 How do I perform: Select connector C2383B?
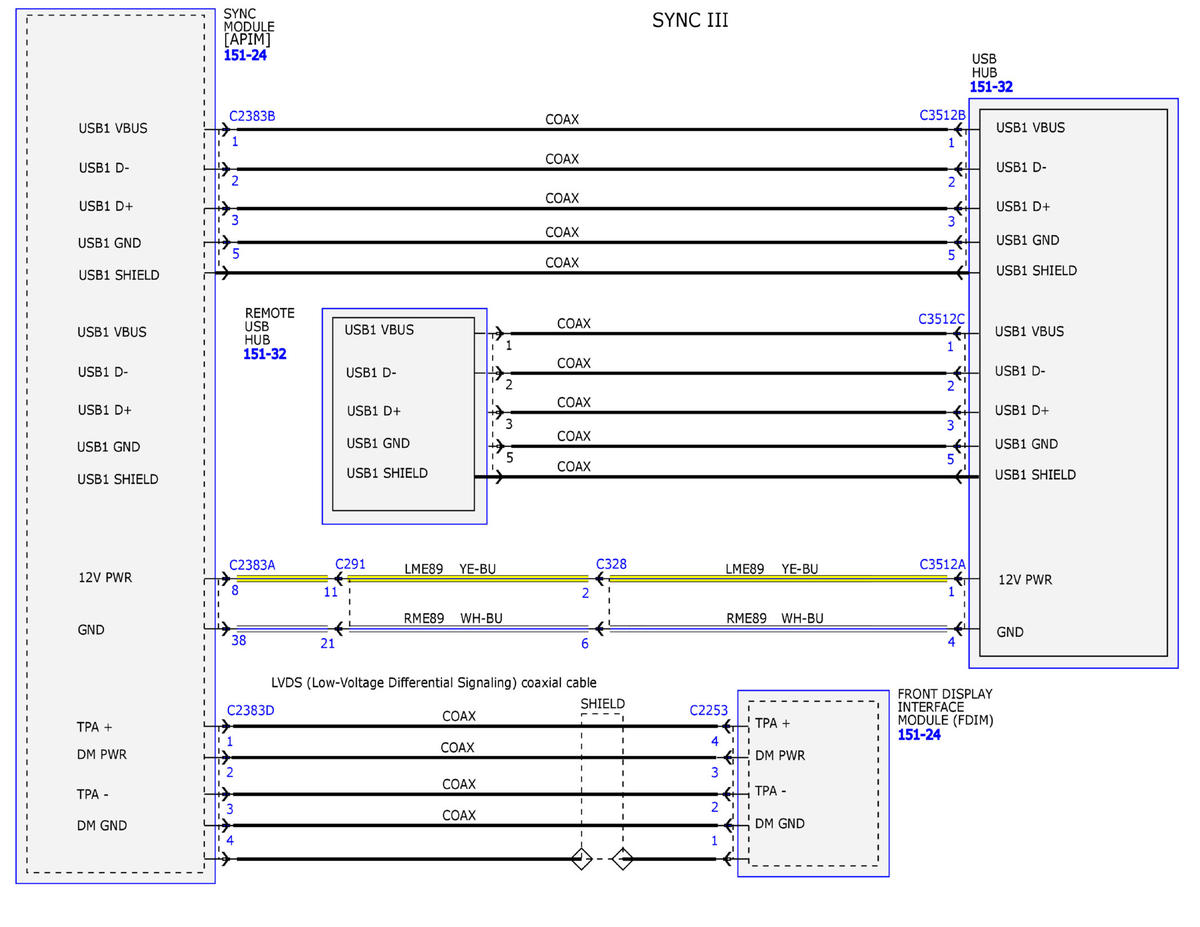(252, 116)
